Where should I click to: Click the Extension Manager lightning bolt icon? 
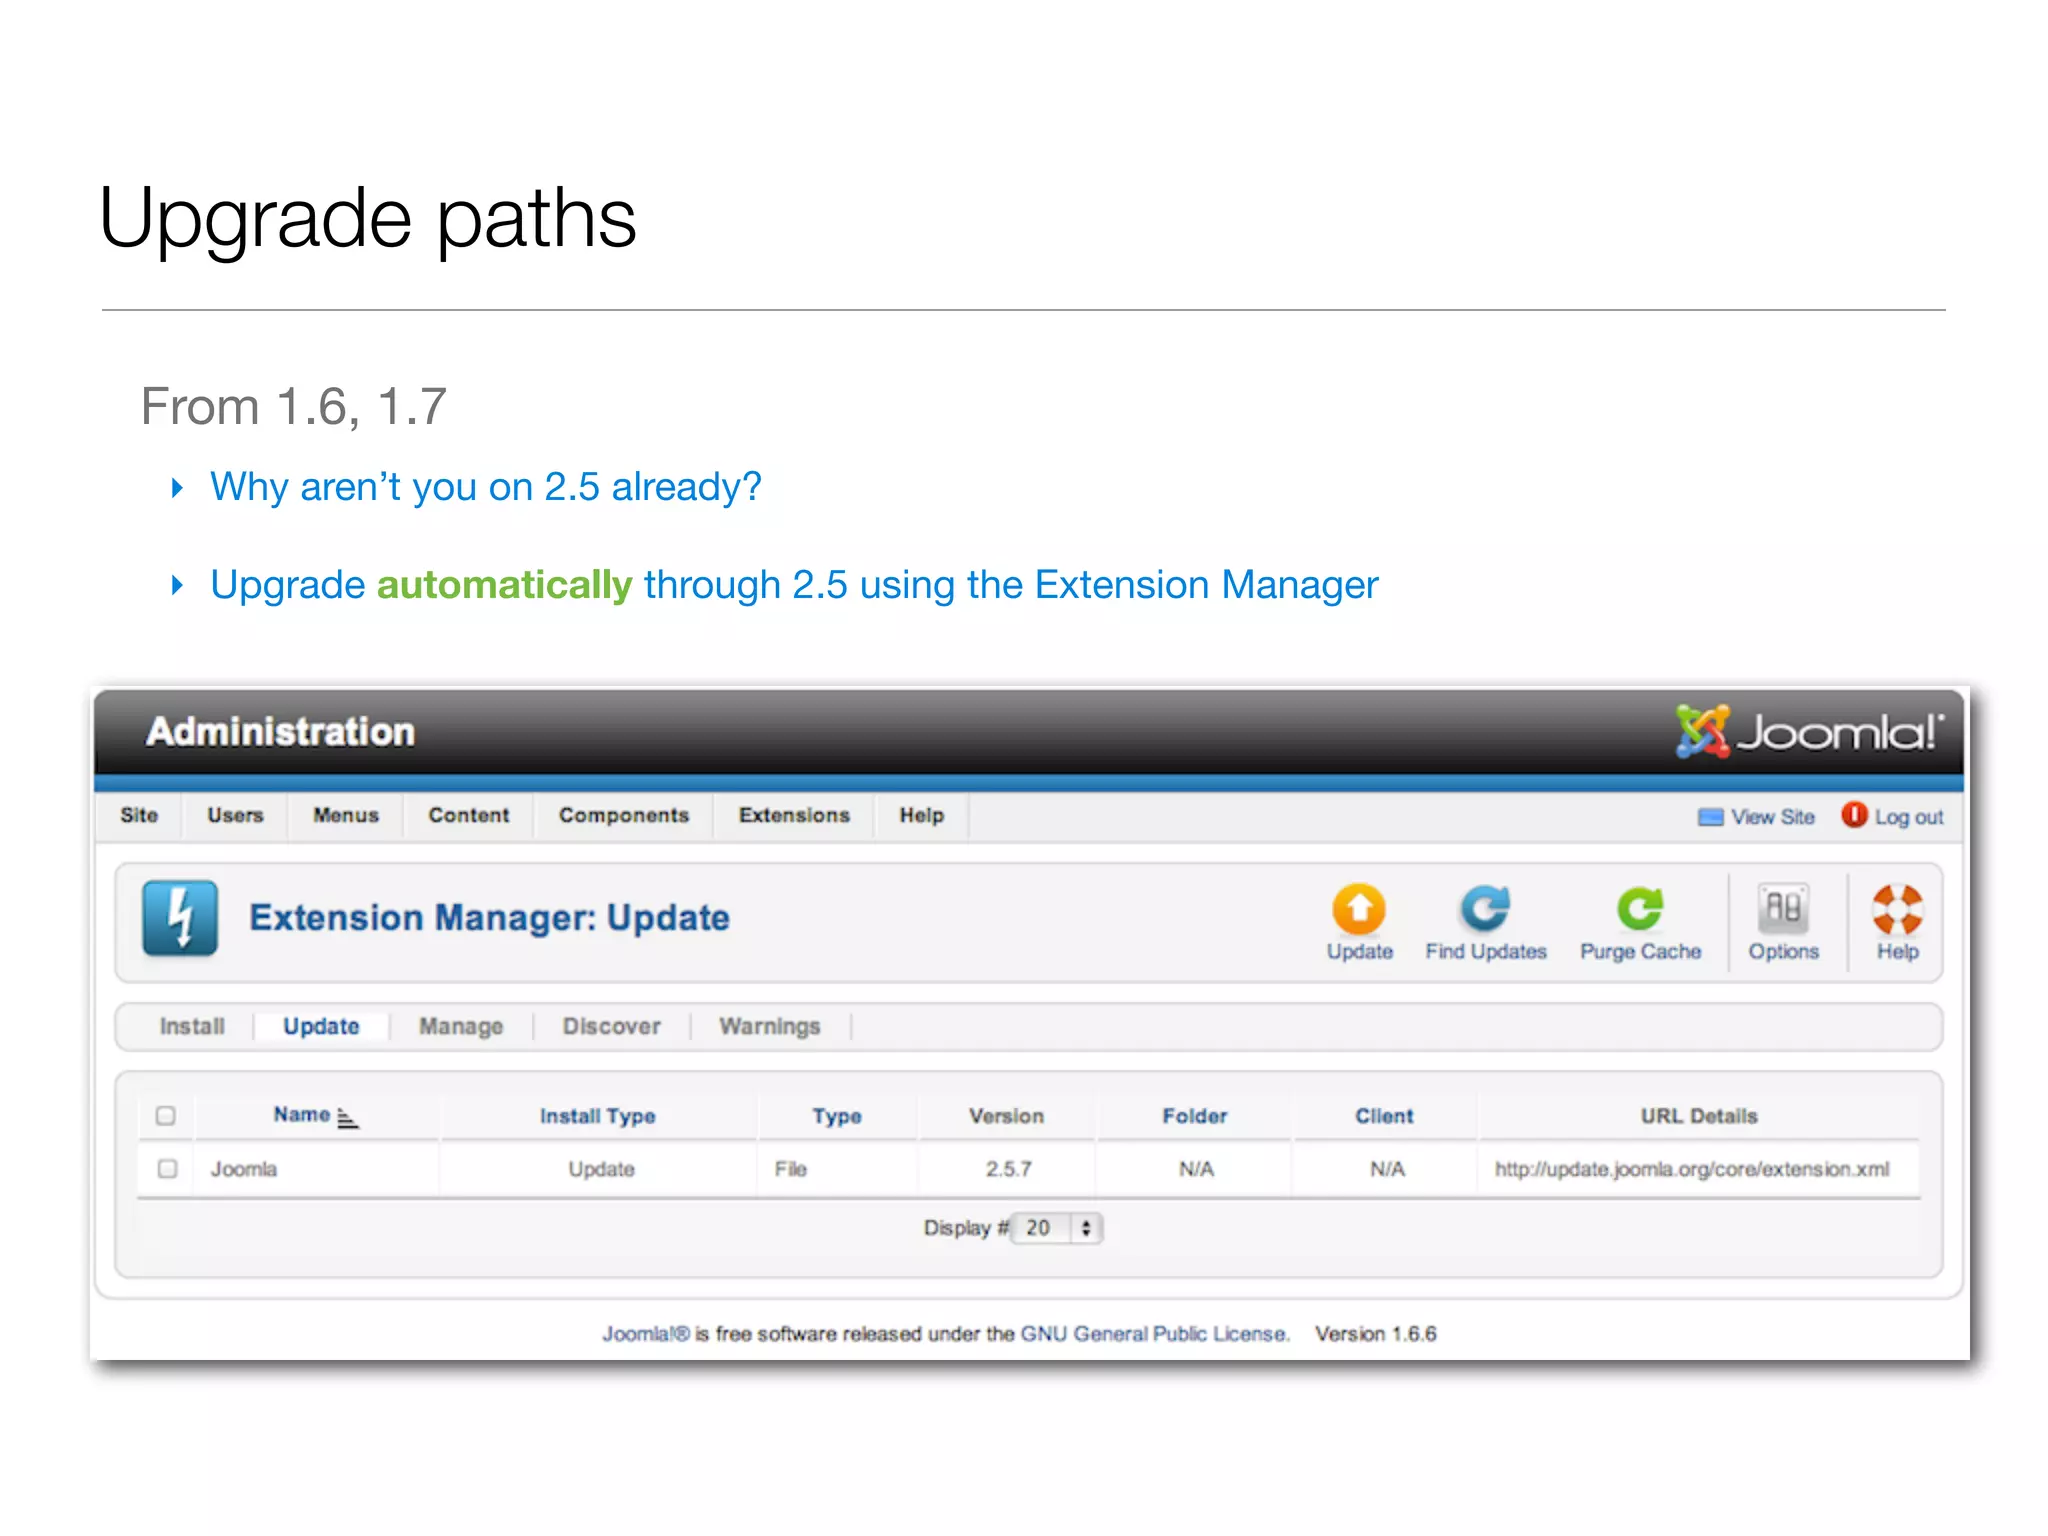pos(180,918)
